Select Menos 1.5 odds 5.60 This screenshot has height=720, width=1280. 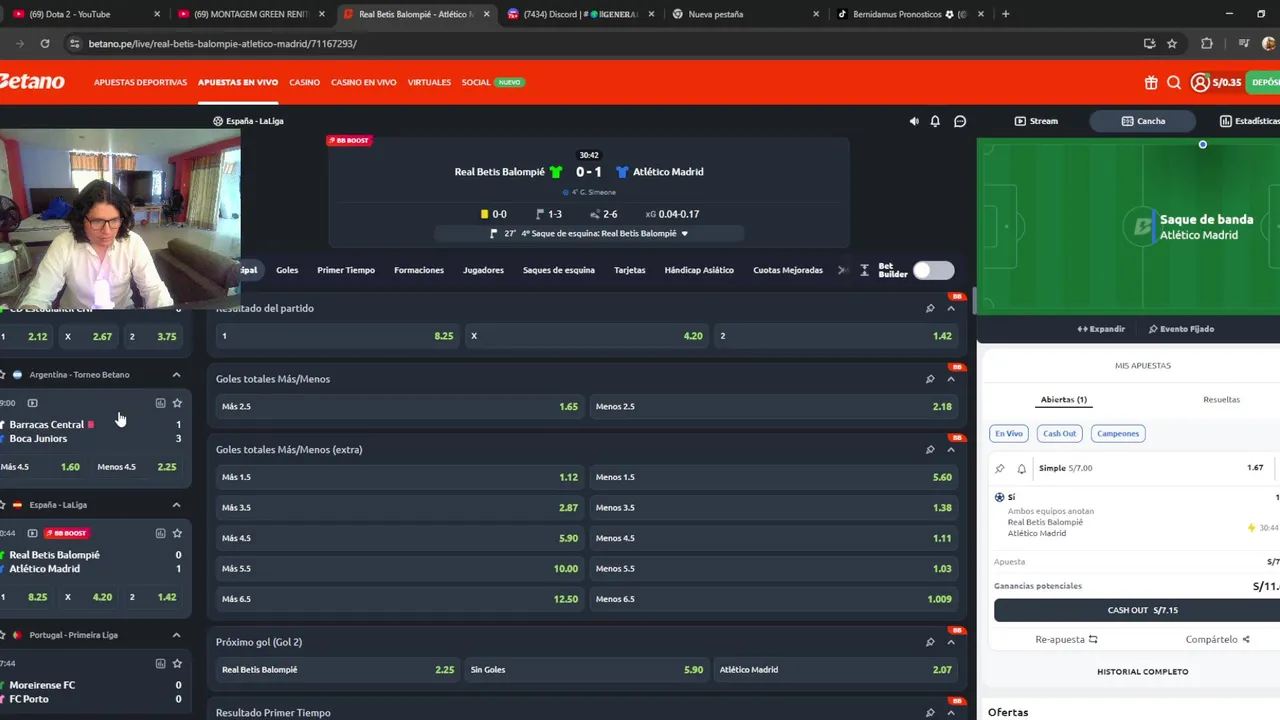pos(773,477)
